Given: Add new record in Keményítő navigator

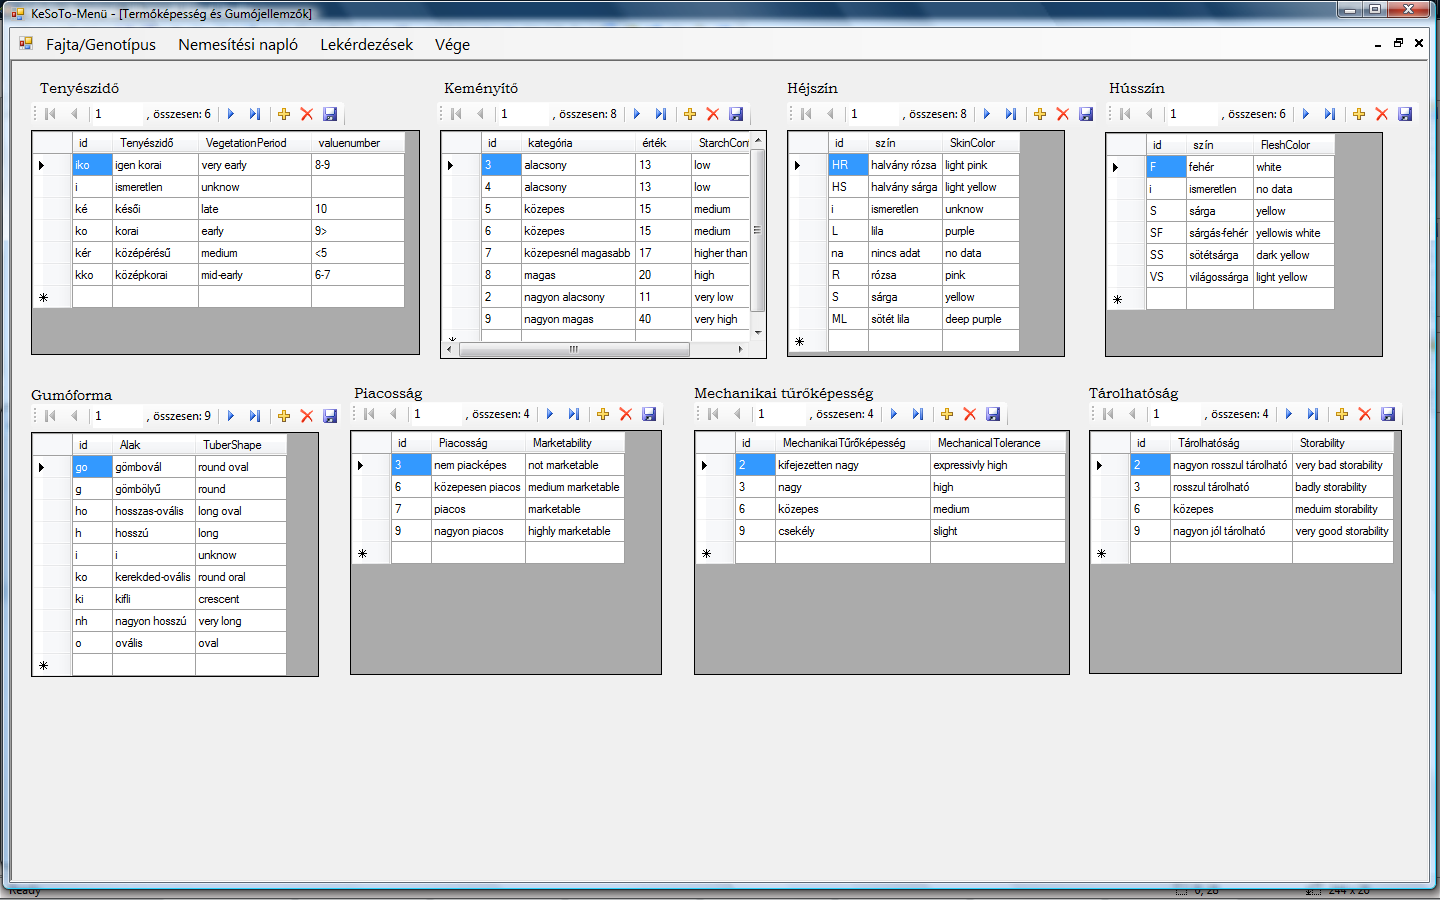Looking at the screenshot, I should (690, 114).
